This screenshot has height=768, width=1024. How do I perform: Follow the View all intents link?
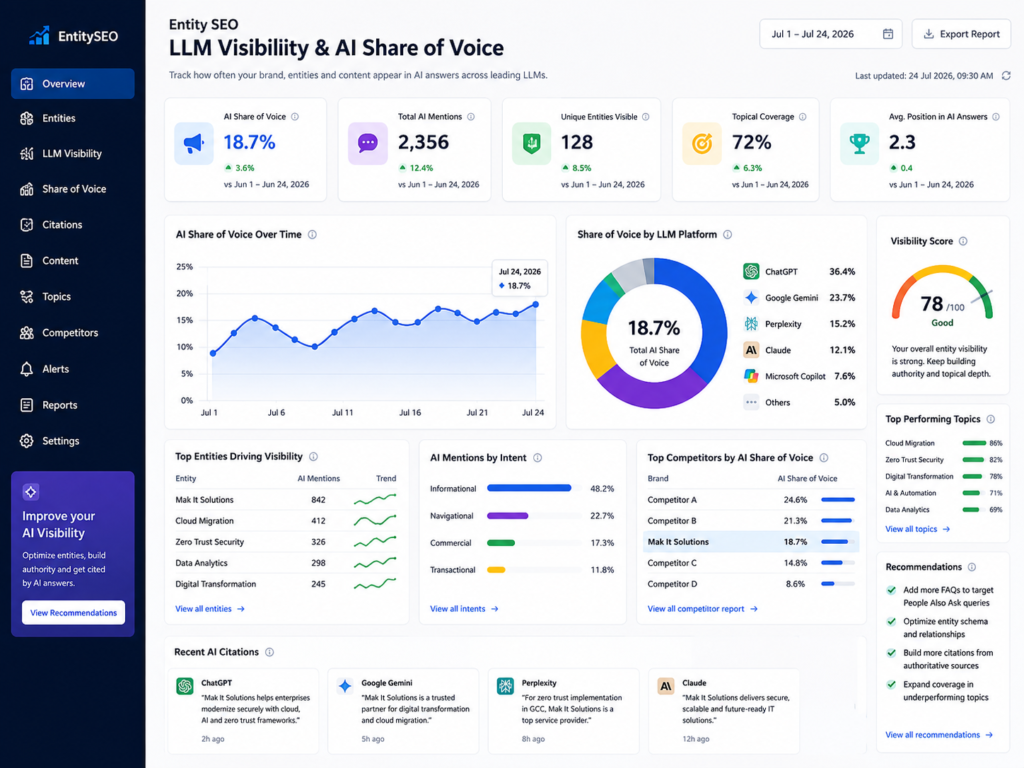coord(464,609)
